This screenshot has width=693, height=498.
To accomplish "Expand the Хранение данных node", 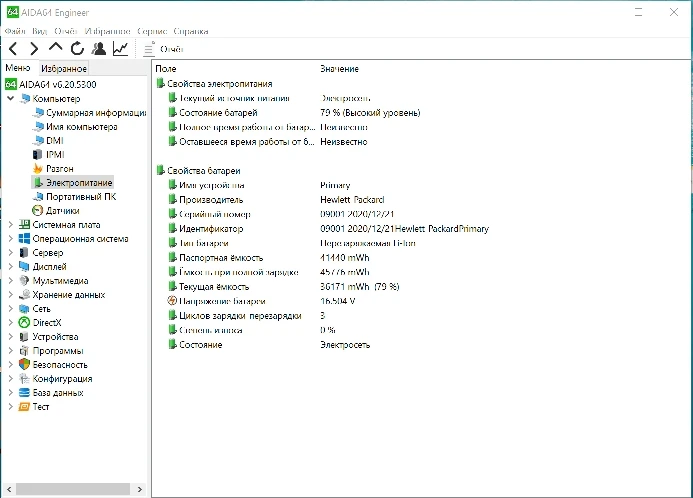I will [x=11, y=295].
